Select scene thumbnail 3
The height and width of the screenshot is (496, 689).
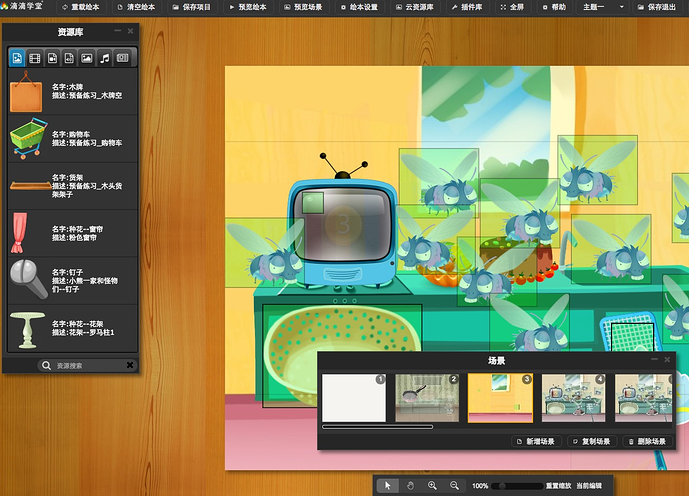500,398
